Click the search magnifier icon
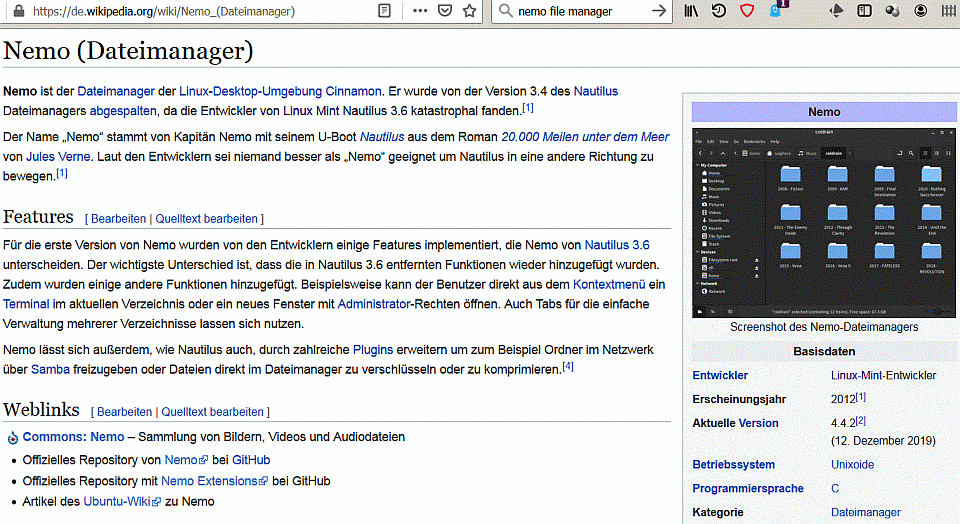The height and width of the screenshot is (524, 960). click(x=506, y=10)
